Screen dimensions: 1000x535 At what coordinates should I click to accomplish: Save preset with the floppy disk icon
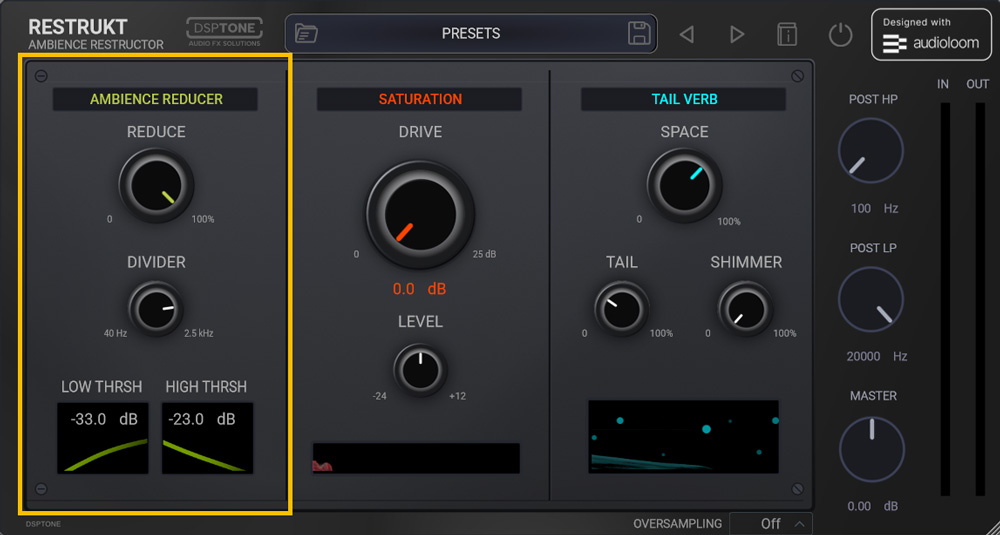pyautogui.click(x=639, y=33)
